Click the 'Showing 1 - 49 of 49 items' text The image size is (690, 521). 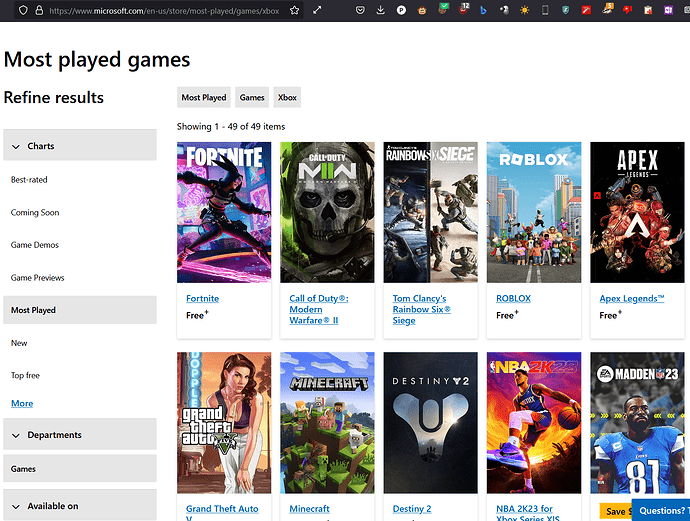(x=231, y=127)
